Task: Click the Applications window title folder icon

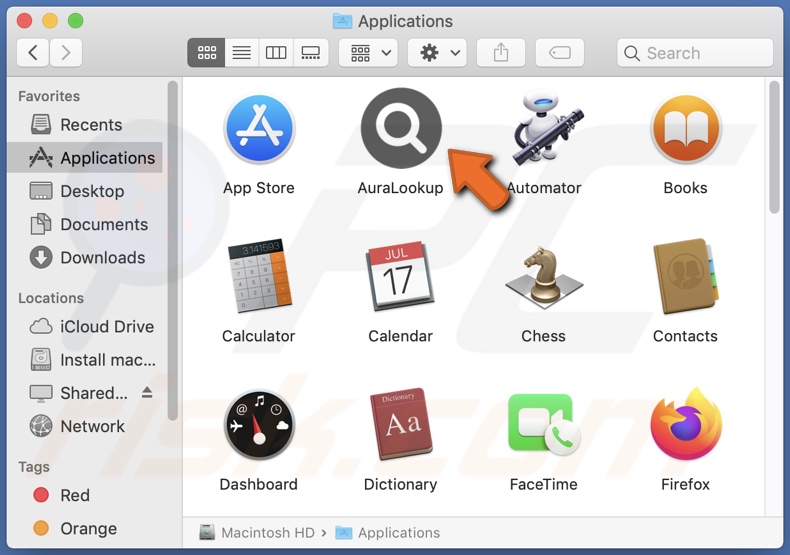Action: pos(343,21)
